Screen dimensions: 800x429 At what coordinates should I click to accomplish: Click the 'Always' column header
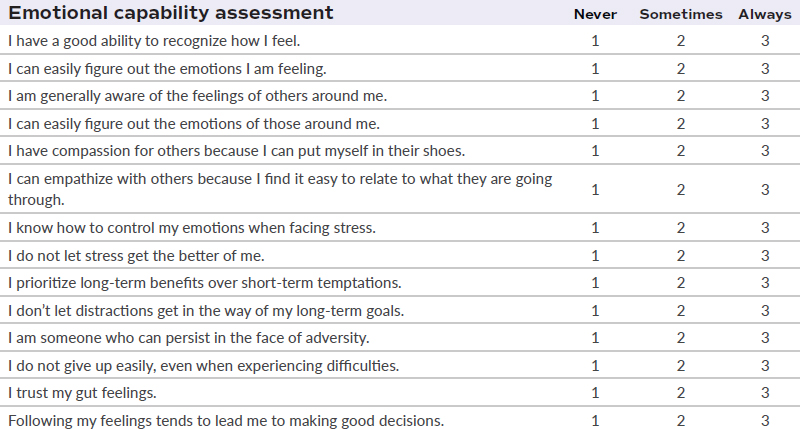[x=765, y=14]
